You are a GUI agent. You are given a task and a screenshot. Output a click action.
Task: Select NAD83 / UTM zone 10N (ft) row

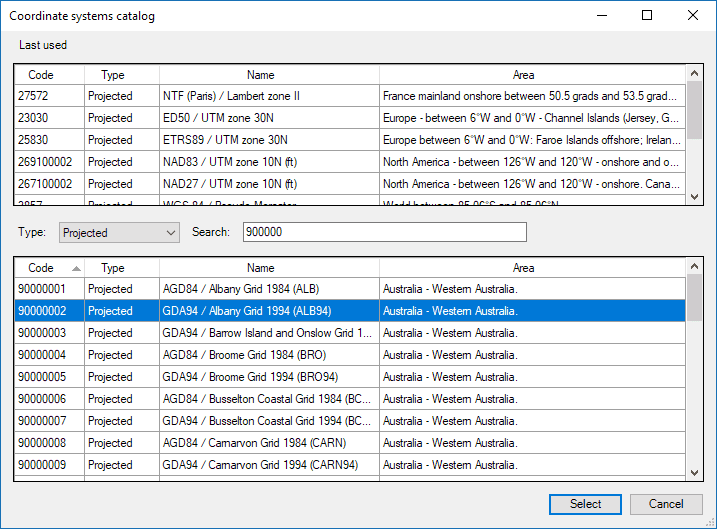click(x=350, y=162)
